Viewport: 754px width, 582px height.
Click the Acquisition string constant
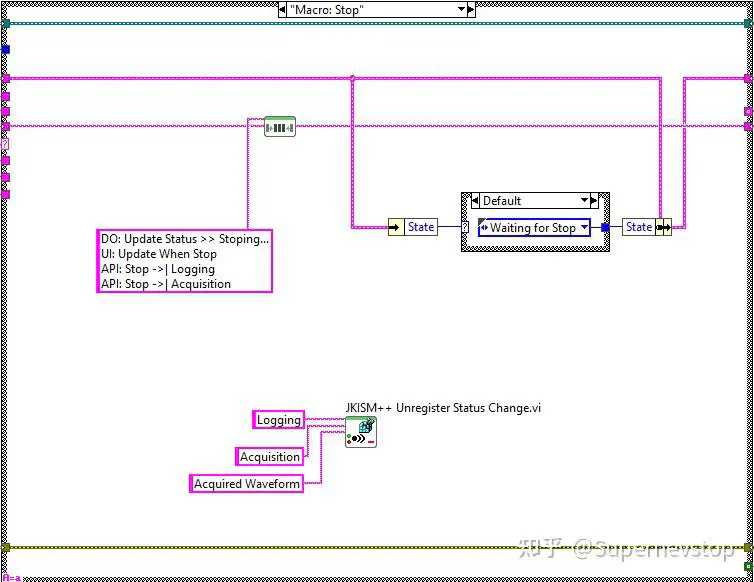(270, 456)
